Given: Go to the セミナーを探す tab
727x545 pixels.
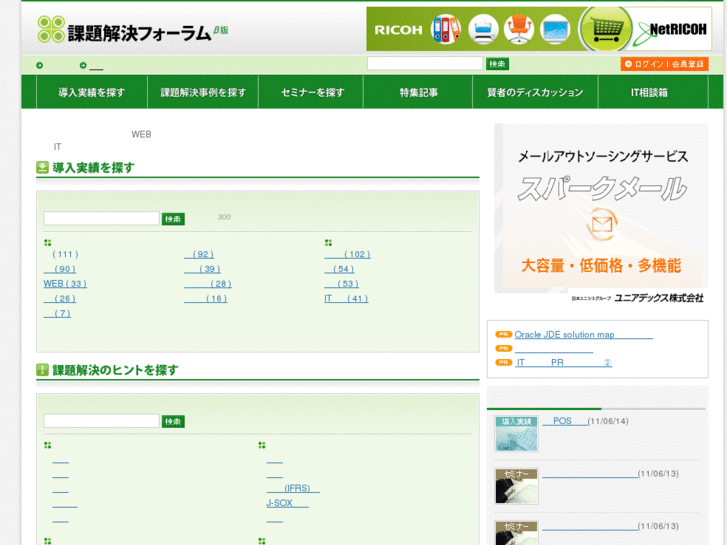Looking at the screenshot, I should coord(312,93).
